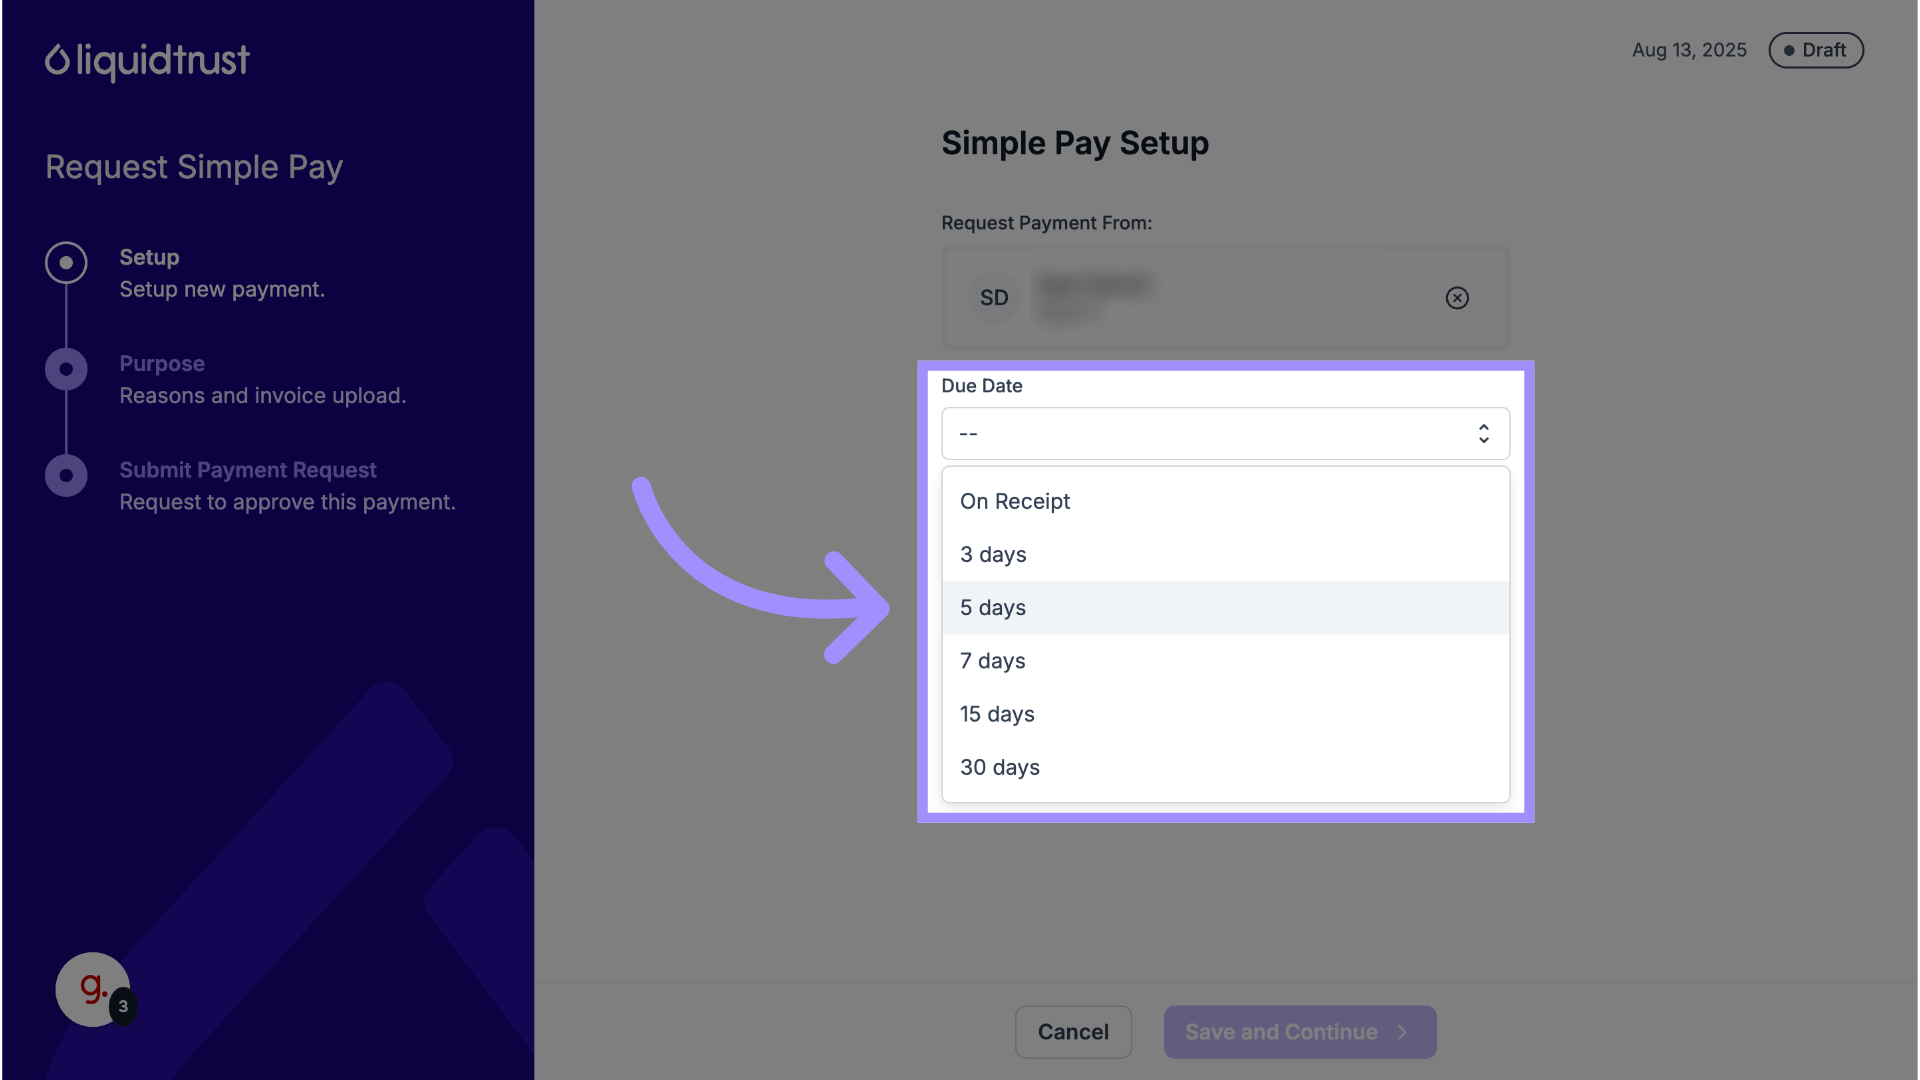Viewport: 1920px width, 1080px height.
Task: Choose the 15 days option
Action: pos(997,714)
